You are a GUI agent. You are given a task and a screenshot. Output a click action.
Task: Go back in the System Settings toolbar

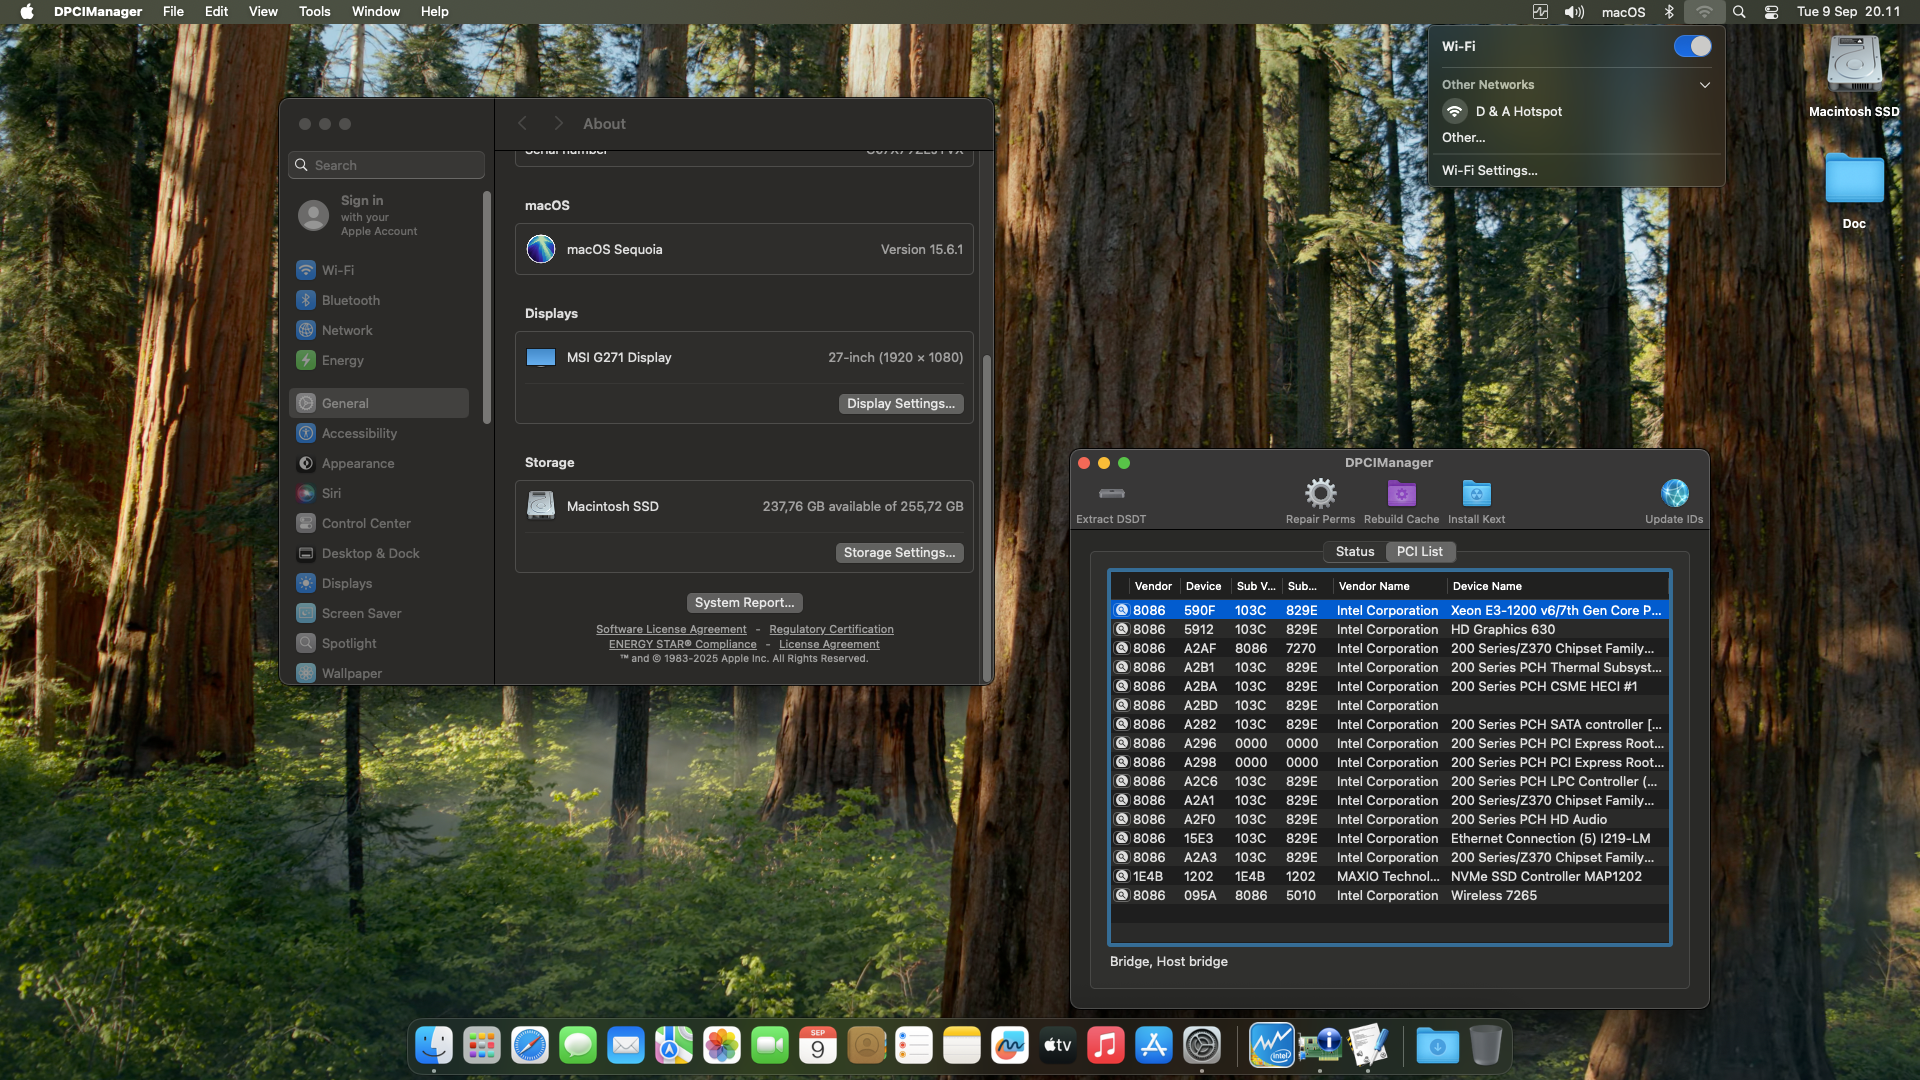tap(522, 123)
